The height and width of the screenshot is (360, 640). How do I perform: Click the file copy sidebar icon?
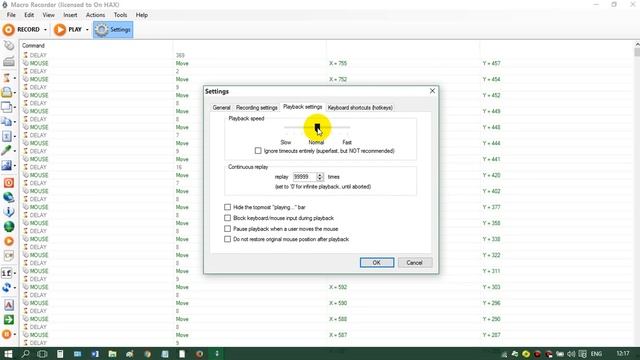(x=7, y=122)
